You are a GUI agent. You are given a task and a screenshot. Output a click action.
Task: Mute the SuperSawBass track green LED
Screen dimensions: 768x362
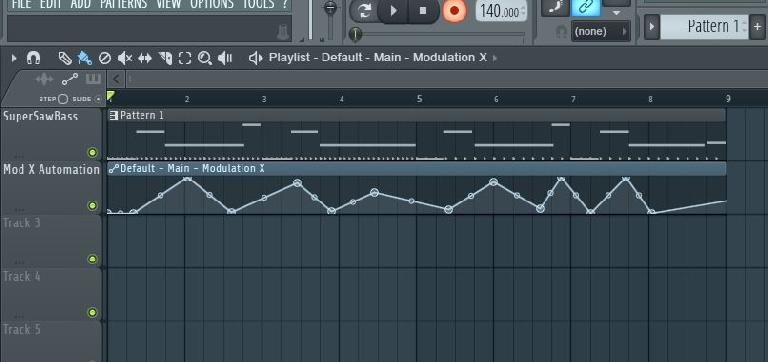pyautogui.click(x=93, y=152)
